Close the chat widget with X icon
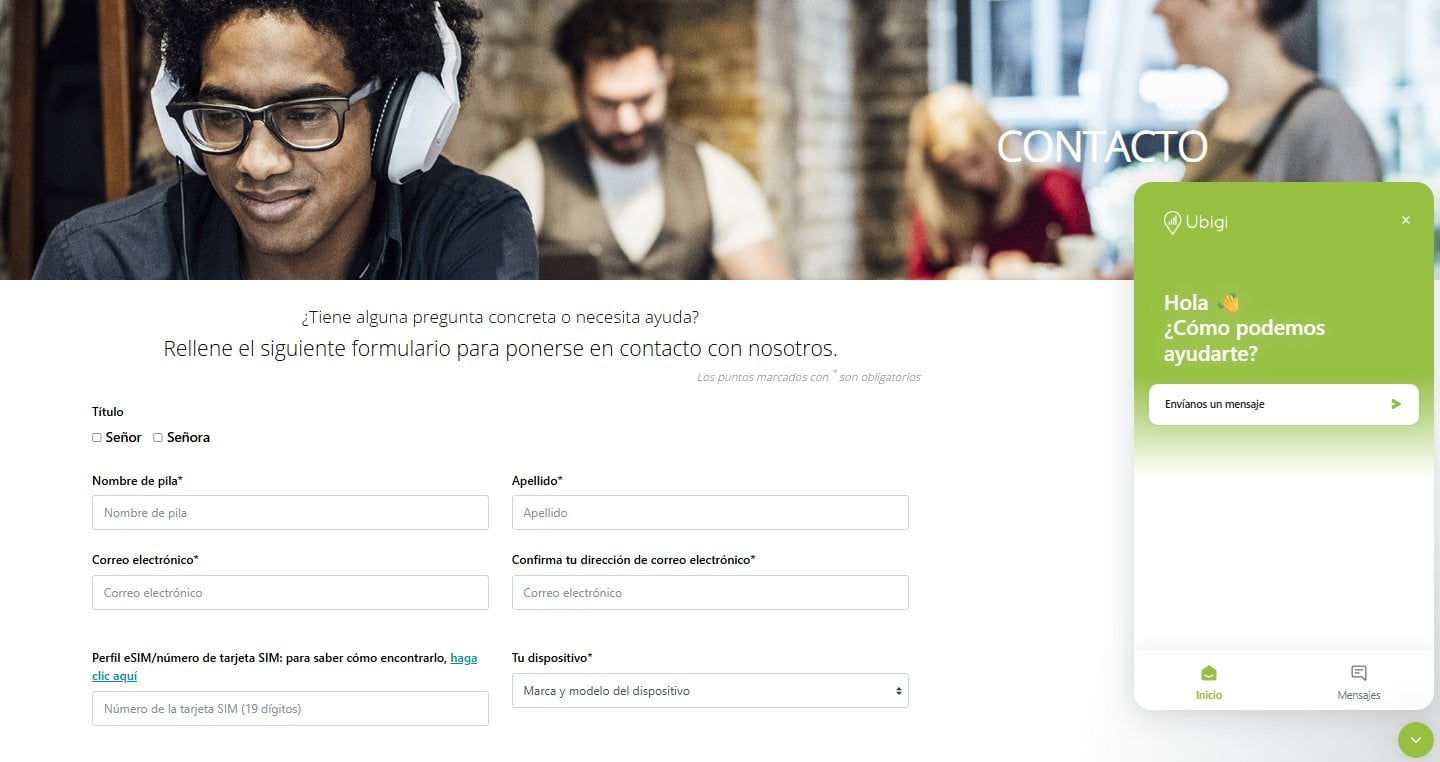The height and width of the screenshot is (762, 1440). (x=1406, y=220)
